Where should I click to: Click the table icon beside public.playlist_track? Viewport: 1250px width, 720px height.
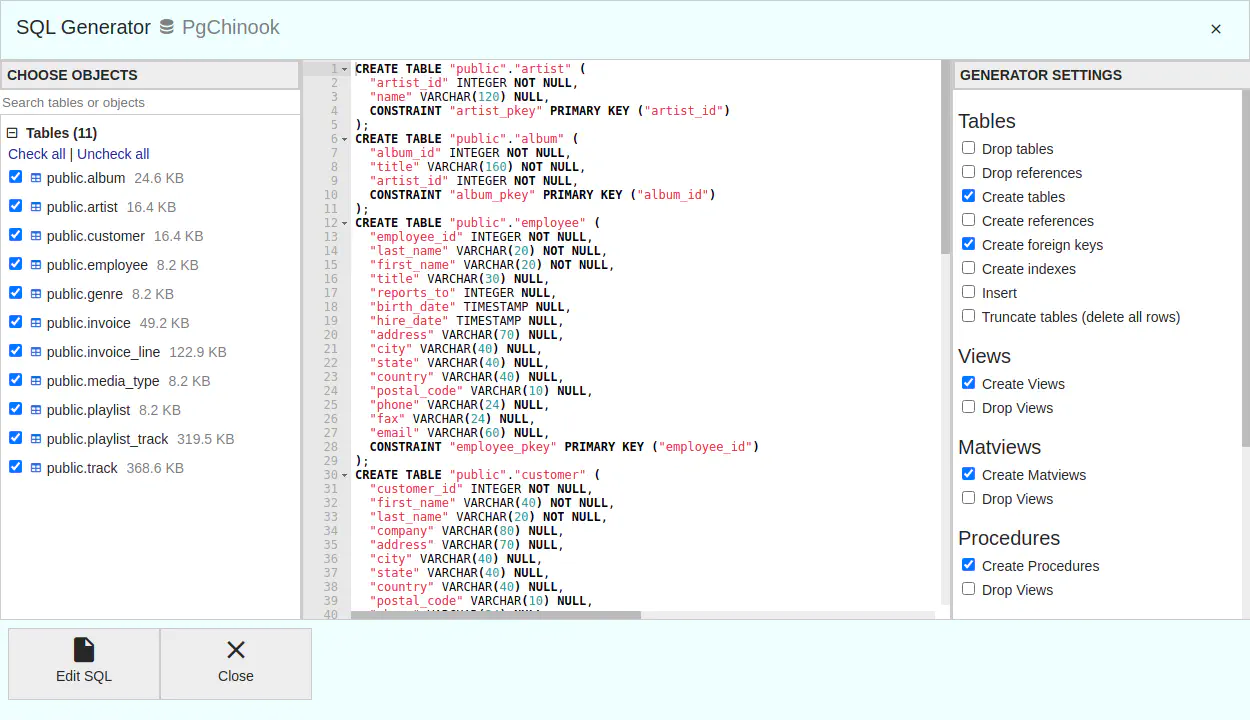(x=36, y=439)
